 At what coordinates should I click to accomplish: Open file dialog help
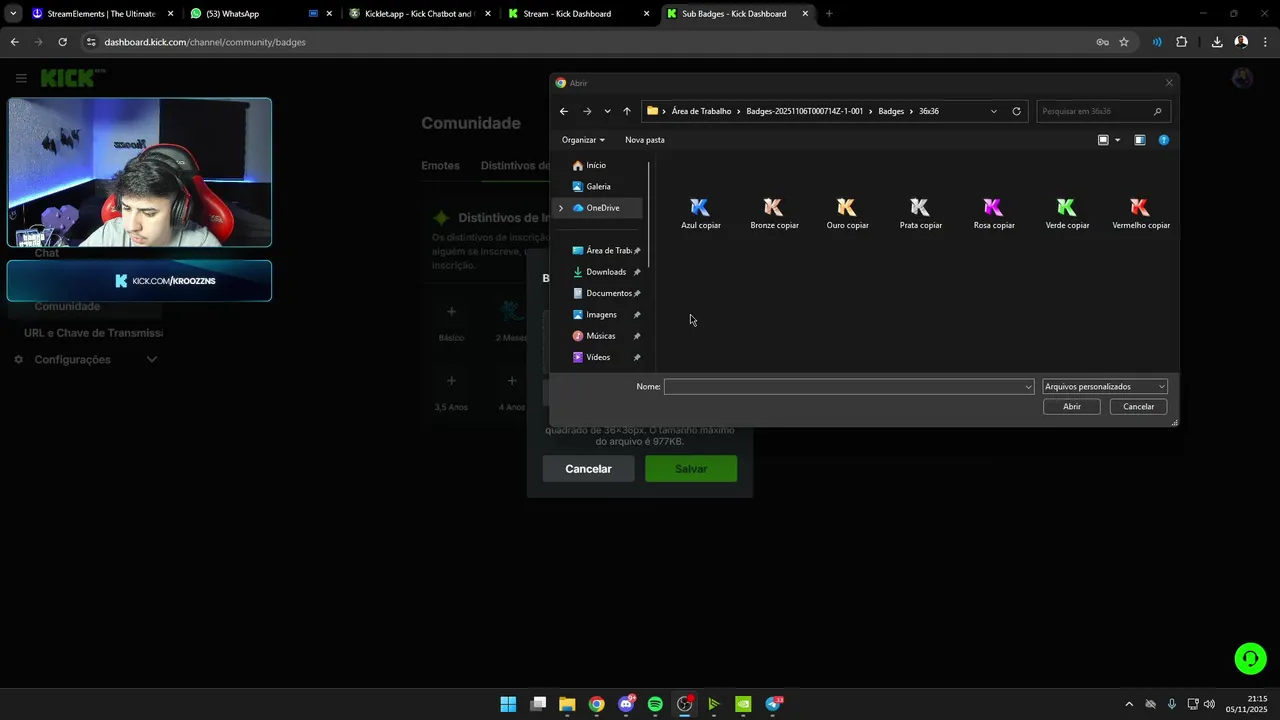coord(1164,140)
